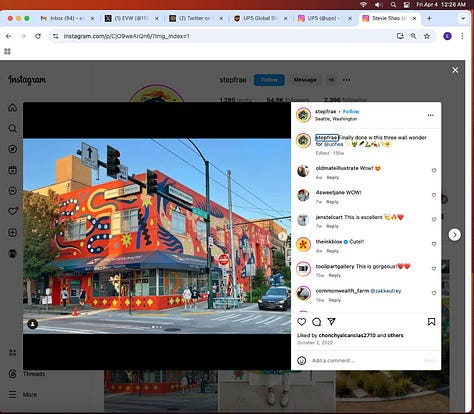Save post with bookmark icon
Viewport: 474px width, 414px height.
(431, 322)
